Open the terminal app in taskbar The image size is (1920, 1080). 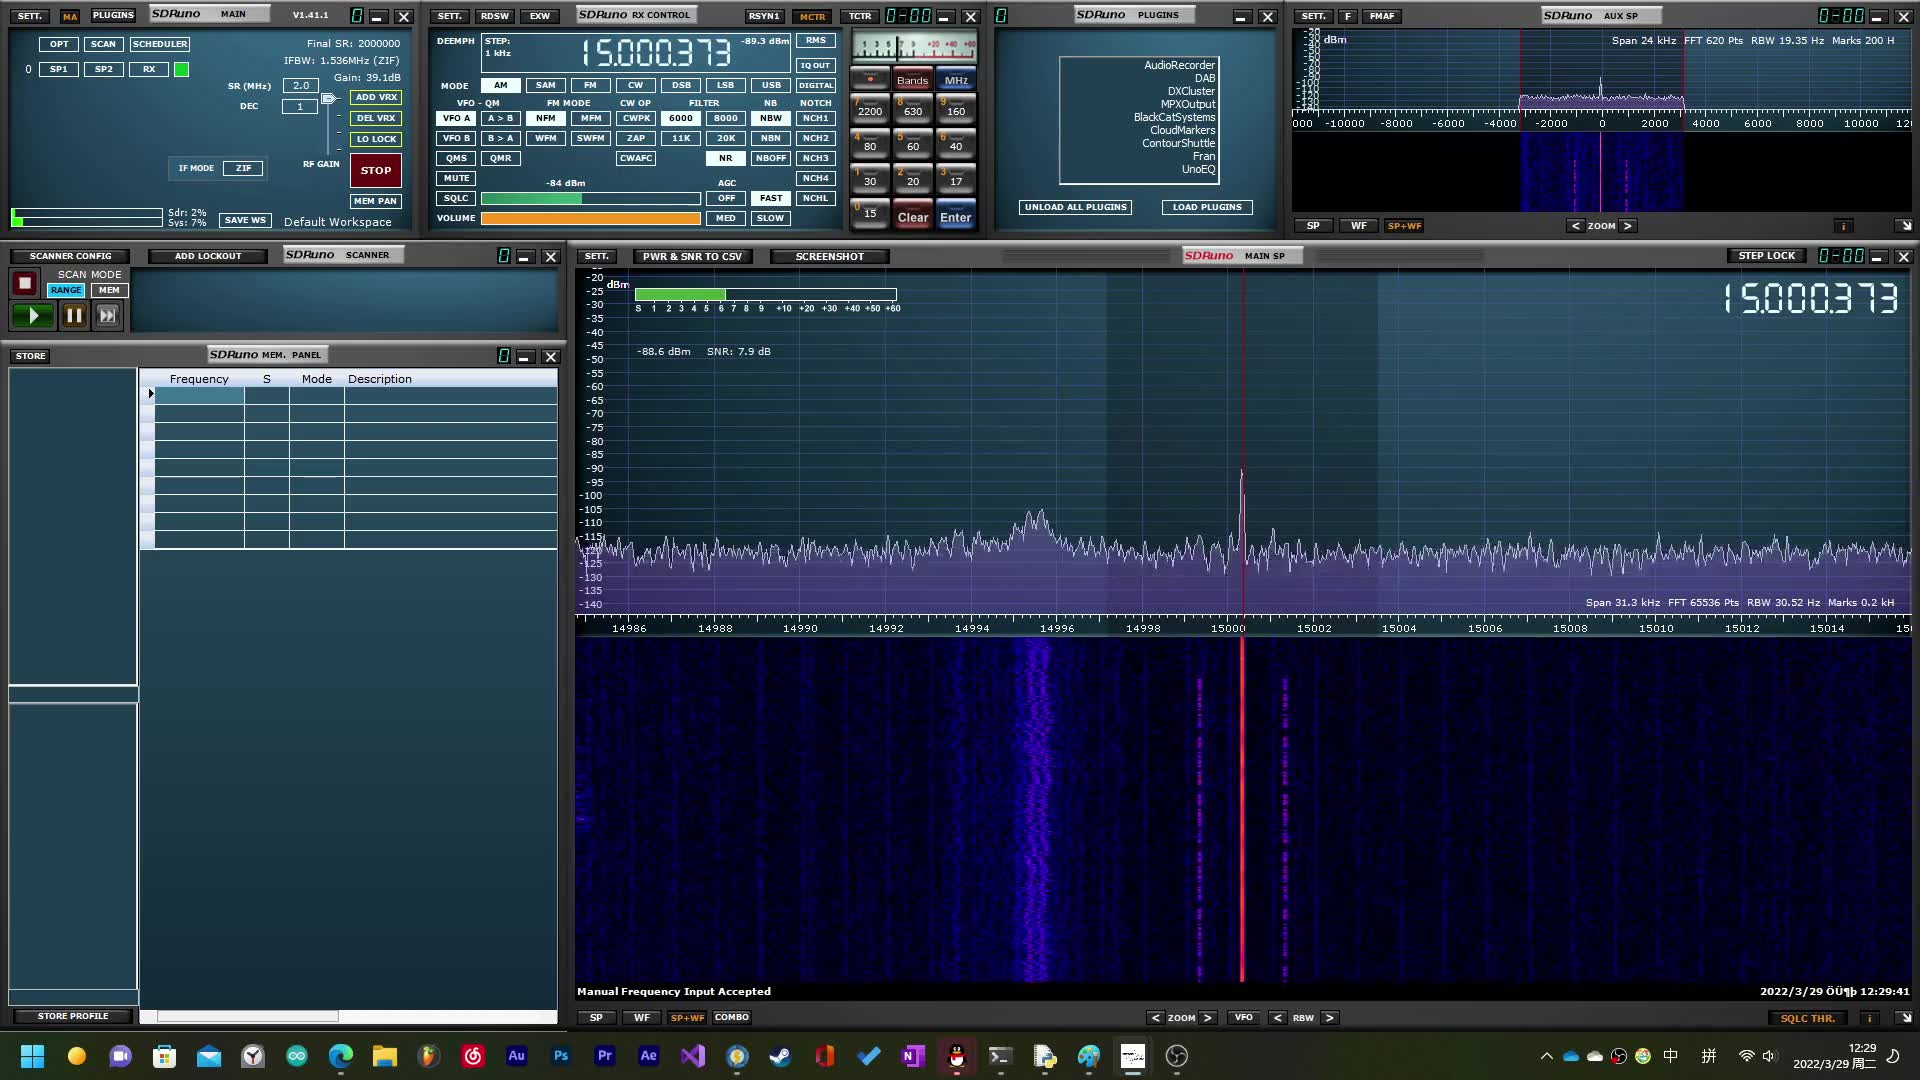pyautogui.click(x=1001, y=1056)
